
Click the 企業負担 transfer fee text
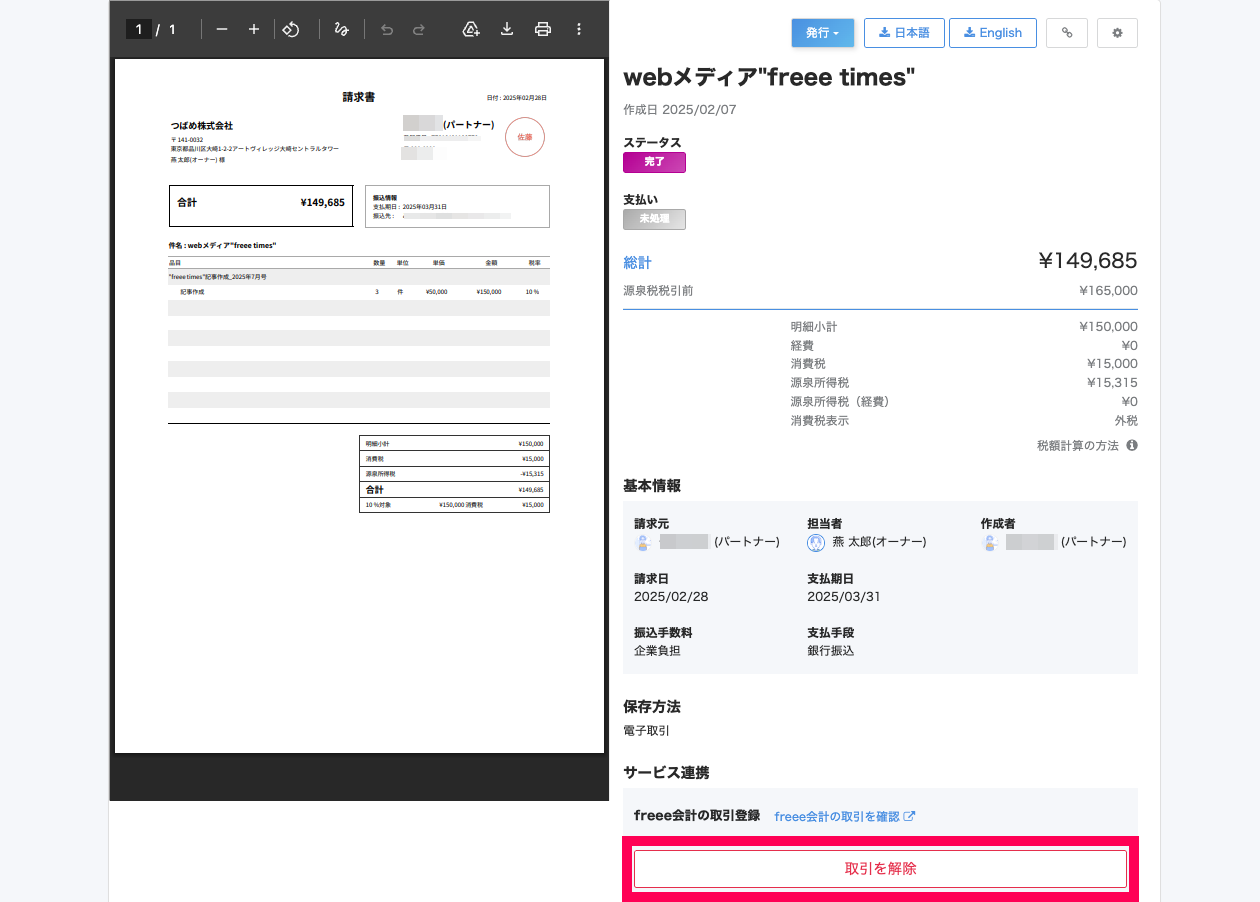pos(658,651)
